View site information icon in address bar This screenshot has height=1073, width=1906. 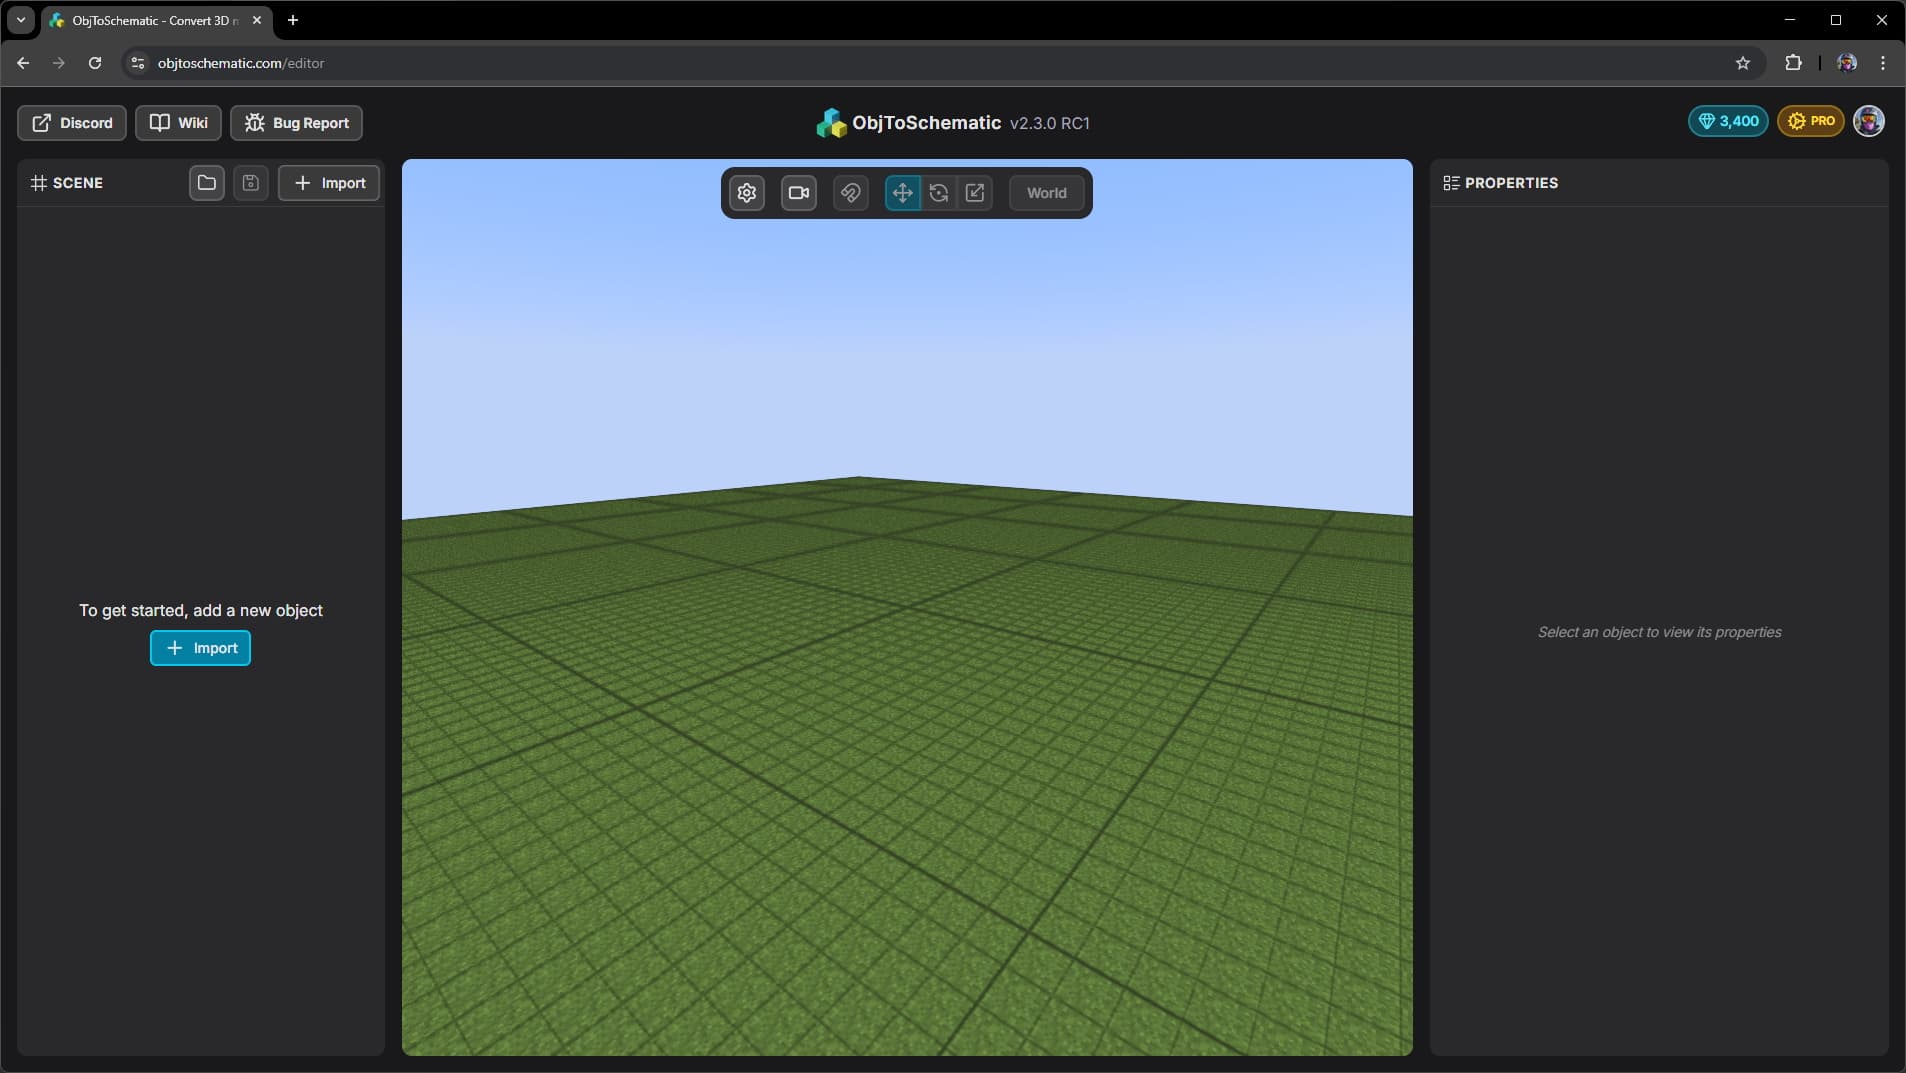(x=138, y=63)
